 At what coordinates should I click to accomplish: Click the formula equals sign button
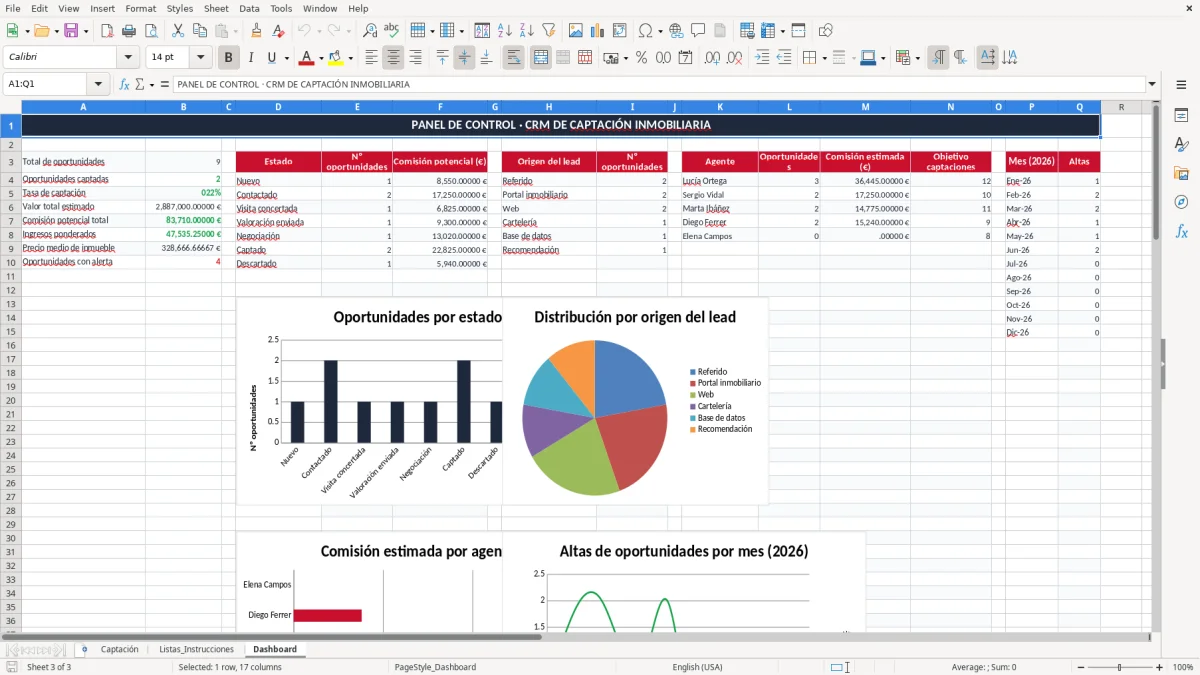click(x=165, y=85)
